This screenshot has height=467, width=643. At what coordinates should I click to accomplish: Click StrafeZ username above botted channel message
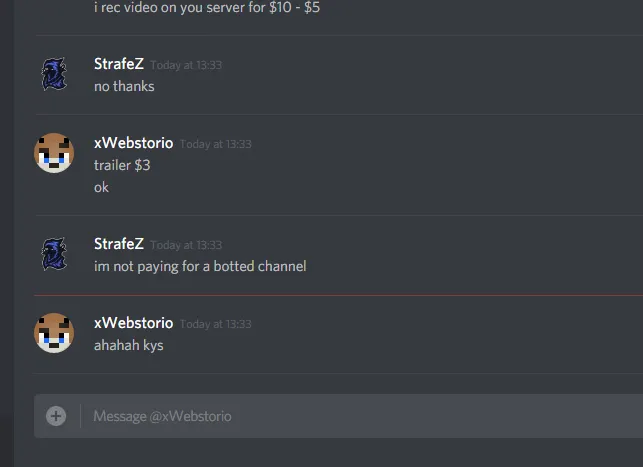(119, 244)
